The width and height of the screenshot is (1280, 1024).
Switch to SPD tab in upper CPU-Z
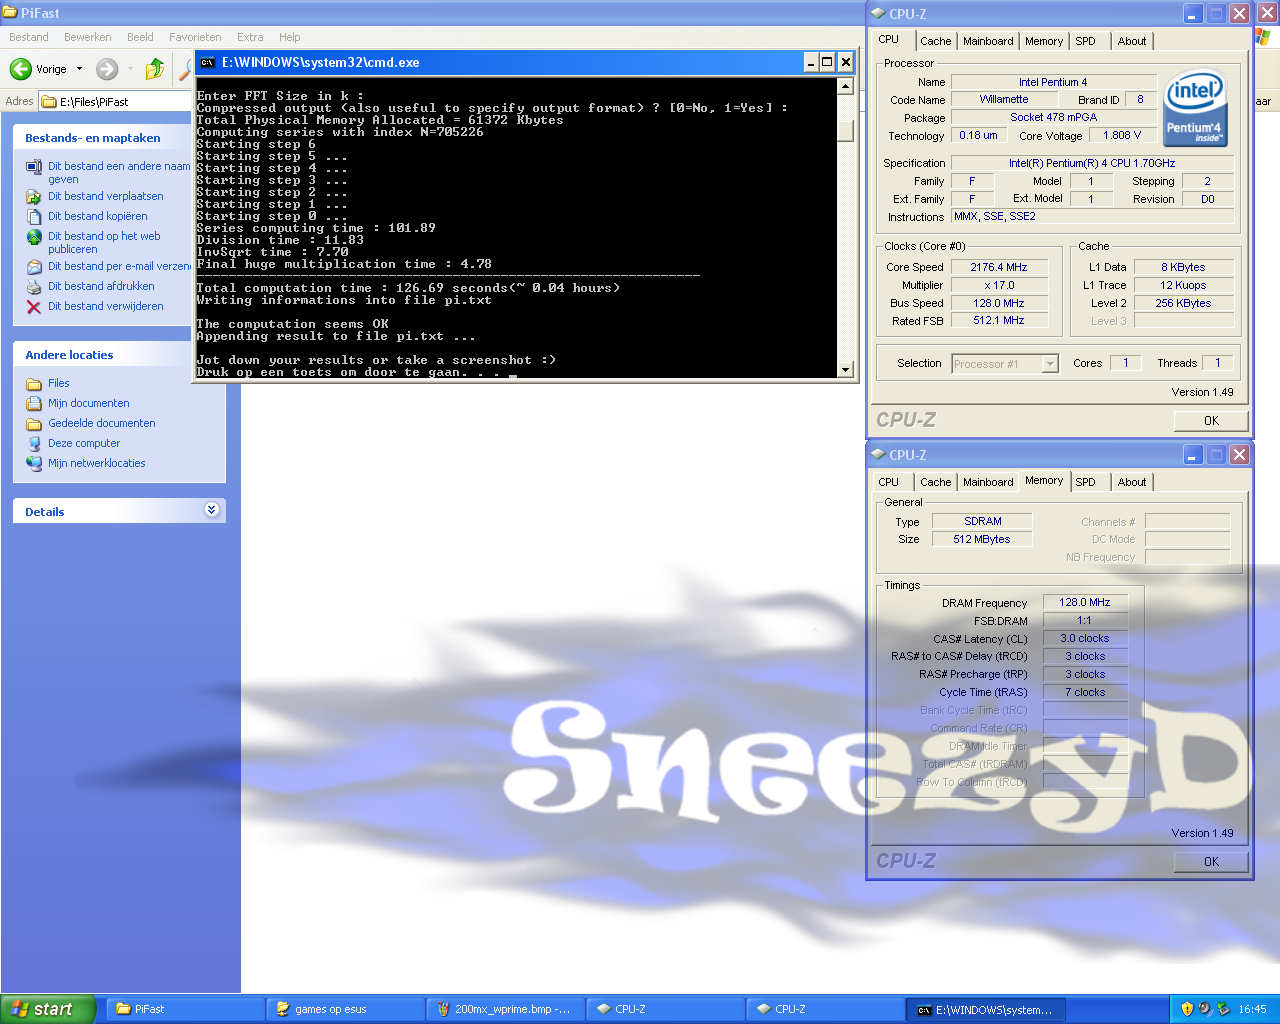coord(1086,41)
